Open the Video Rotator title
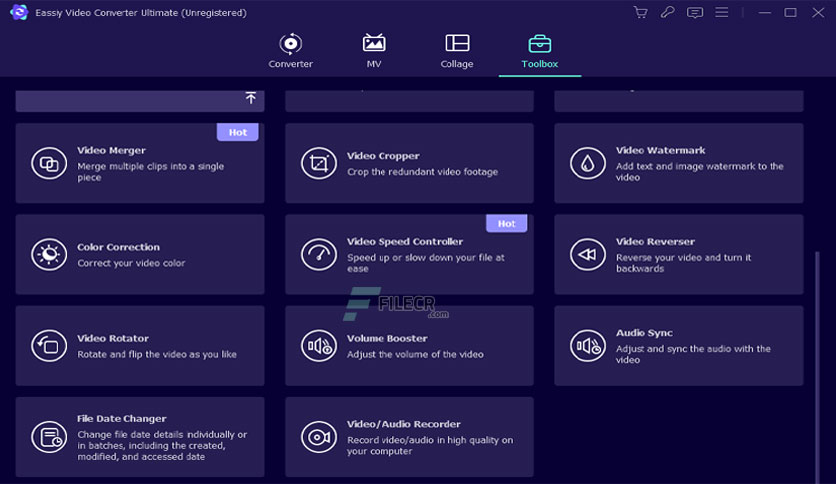836x484 pixels. (113, 338)
